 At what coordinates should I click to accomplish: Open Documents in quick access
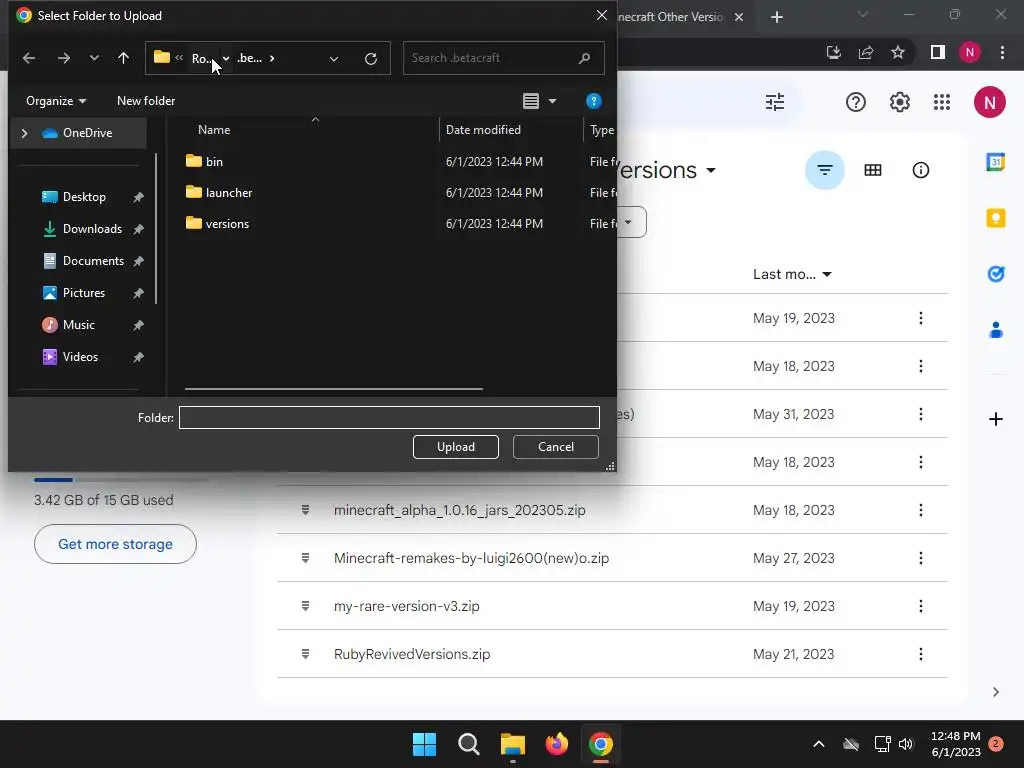point(93,261)
